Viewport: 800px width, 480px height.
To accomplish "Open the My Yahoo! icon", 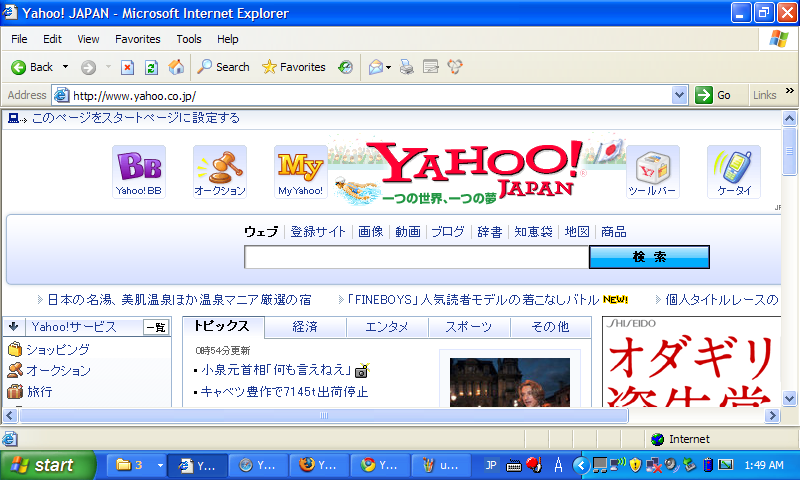I will click(301, 172).
